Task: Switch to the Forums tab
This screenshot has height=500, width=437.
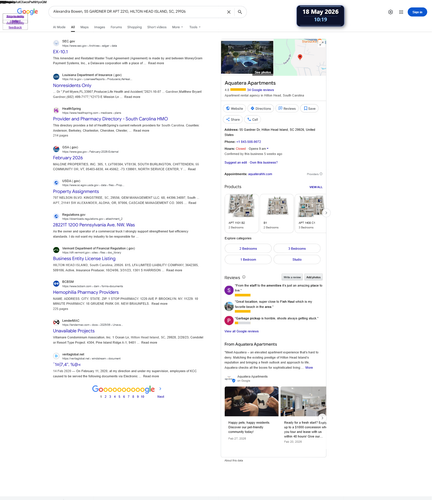Action: tap(116, 27)
